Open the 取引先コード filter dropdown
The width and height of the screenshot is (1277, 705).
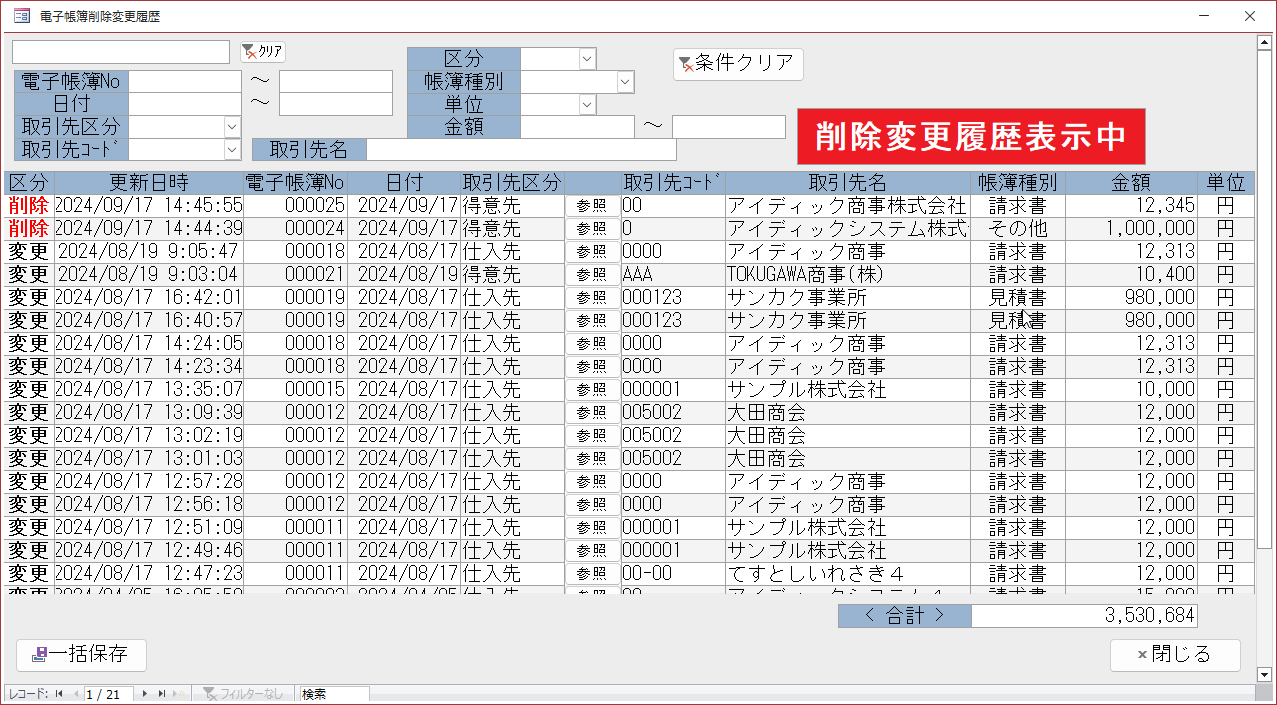(x=232, y=149)
